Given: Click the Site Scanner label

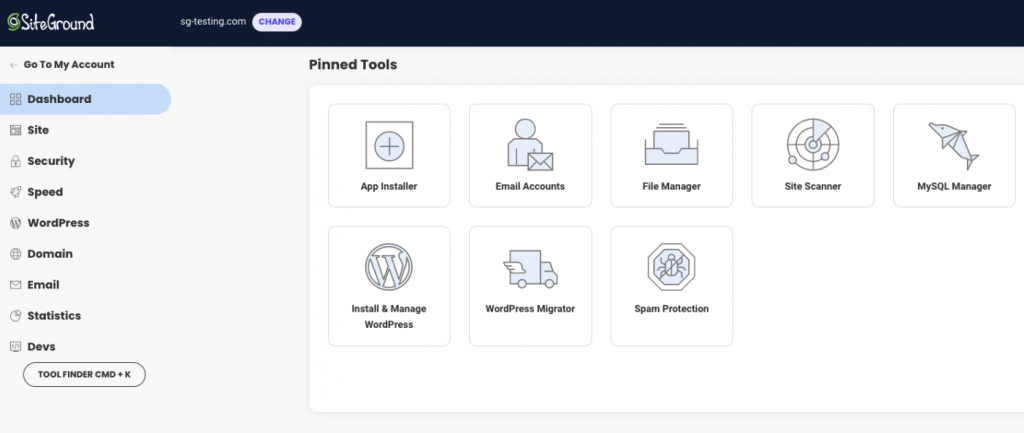Looking at the screenshot, I should click(813, 187).
